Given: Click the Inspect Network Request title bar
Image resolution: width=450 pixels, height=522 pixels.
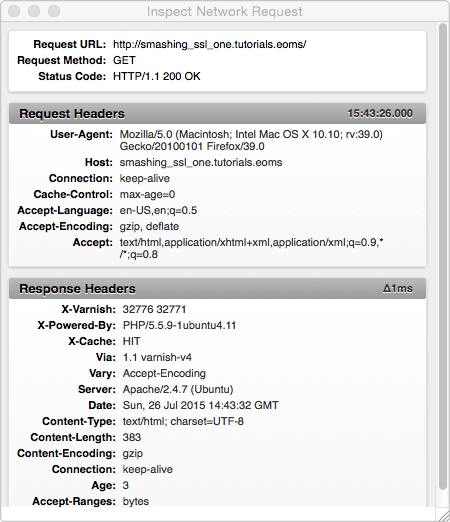Looking at the screenshot, I should point(225,11).
